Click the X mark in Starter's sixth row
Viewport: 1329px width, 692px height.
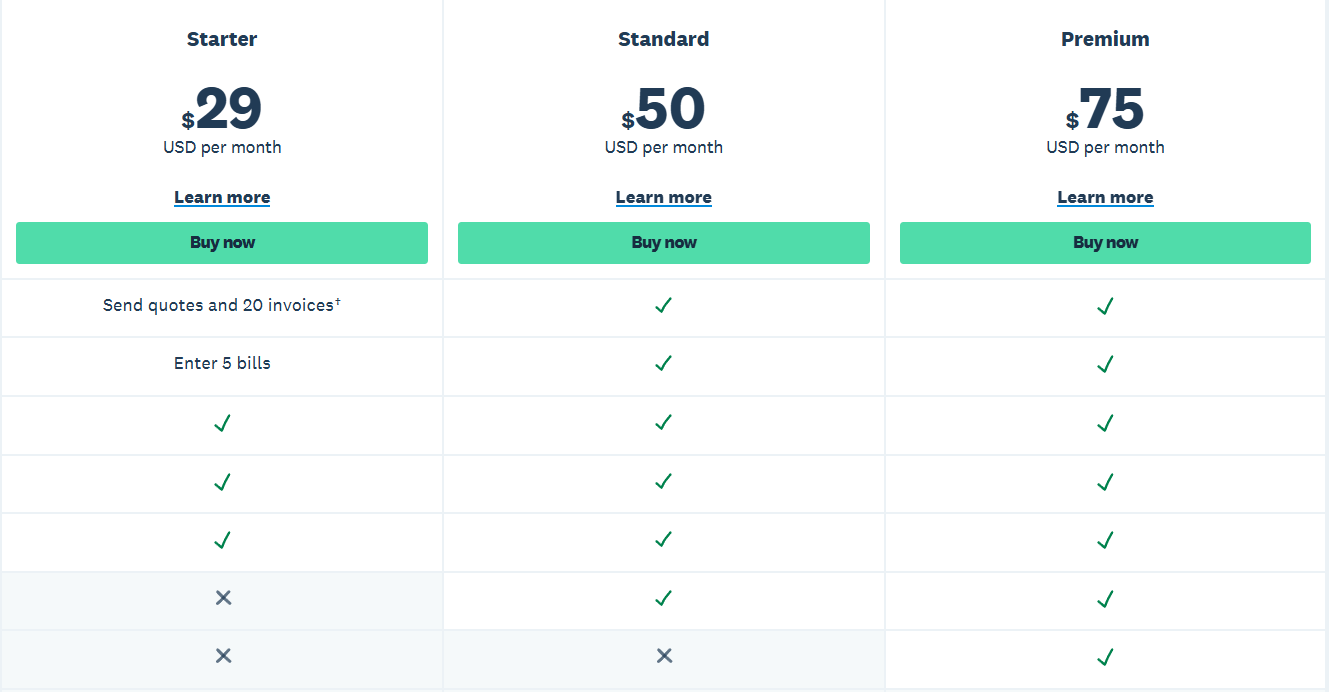pos(222,598)
